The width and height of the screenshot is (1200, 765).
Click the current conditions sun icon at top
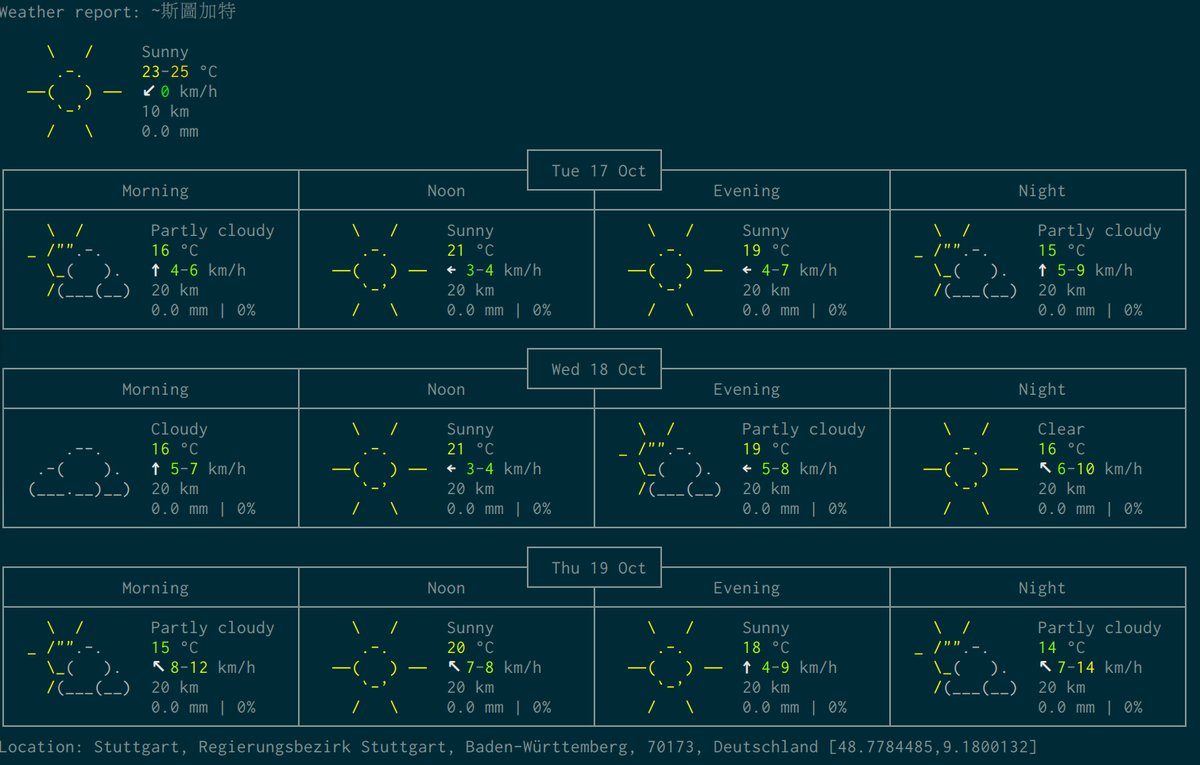tap(74, 92)
